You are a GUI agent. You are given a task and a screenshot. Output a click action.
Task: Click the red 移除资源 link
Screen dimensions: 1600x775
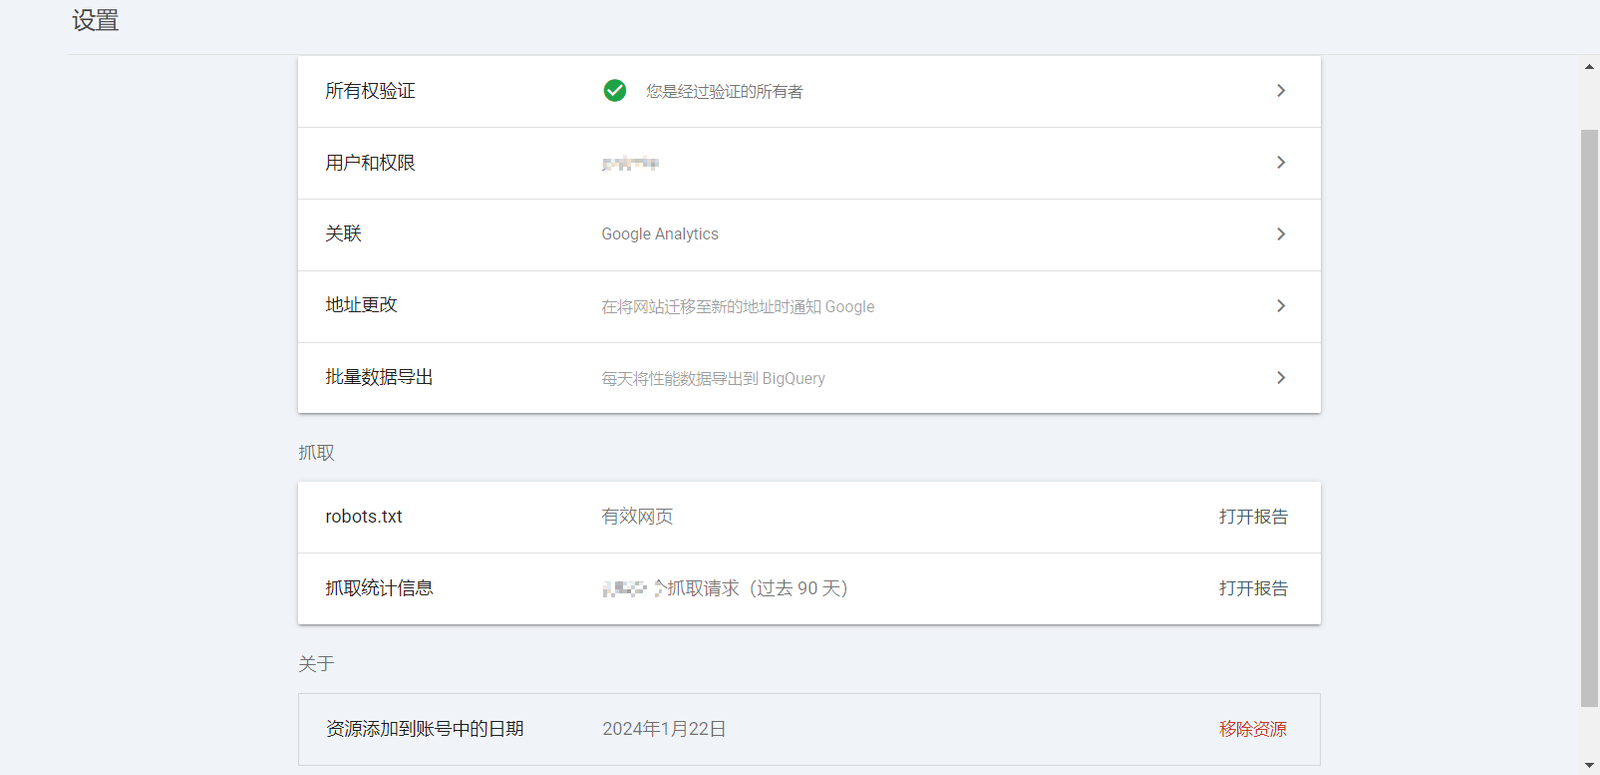1252,729
